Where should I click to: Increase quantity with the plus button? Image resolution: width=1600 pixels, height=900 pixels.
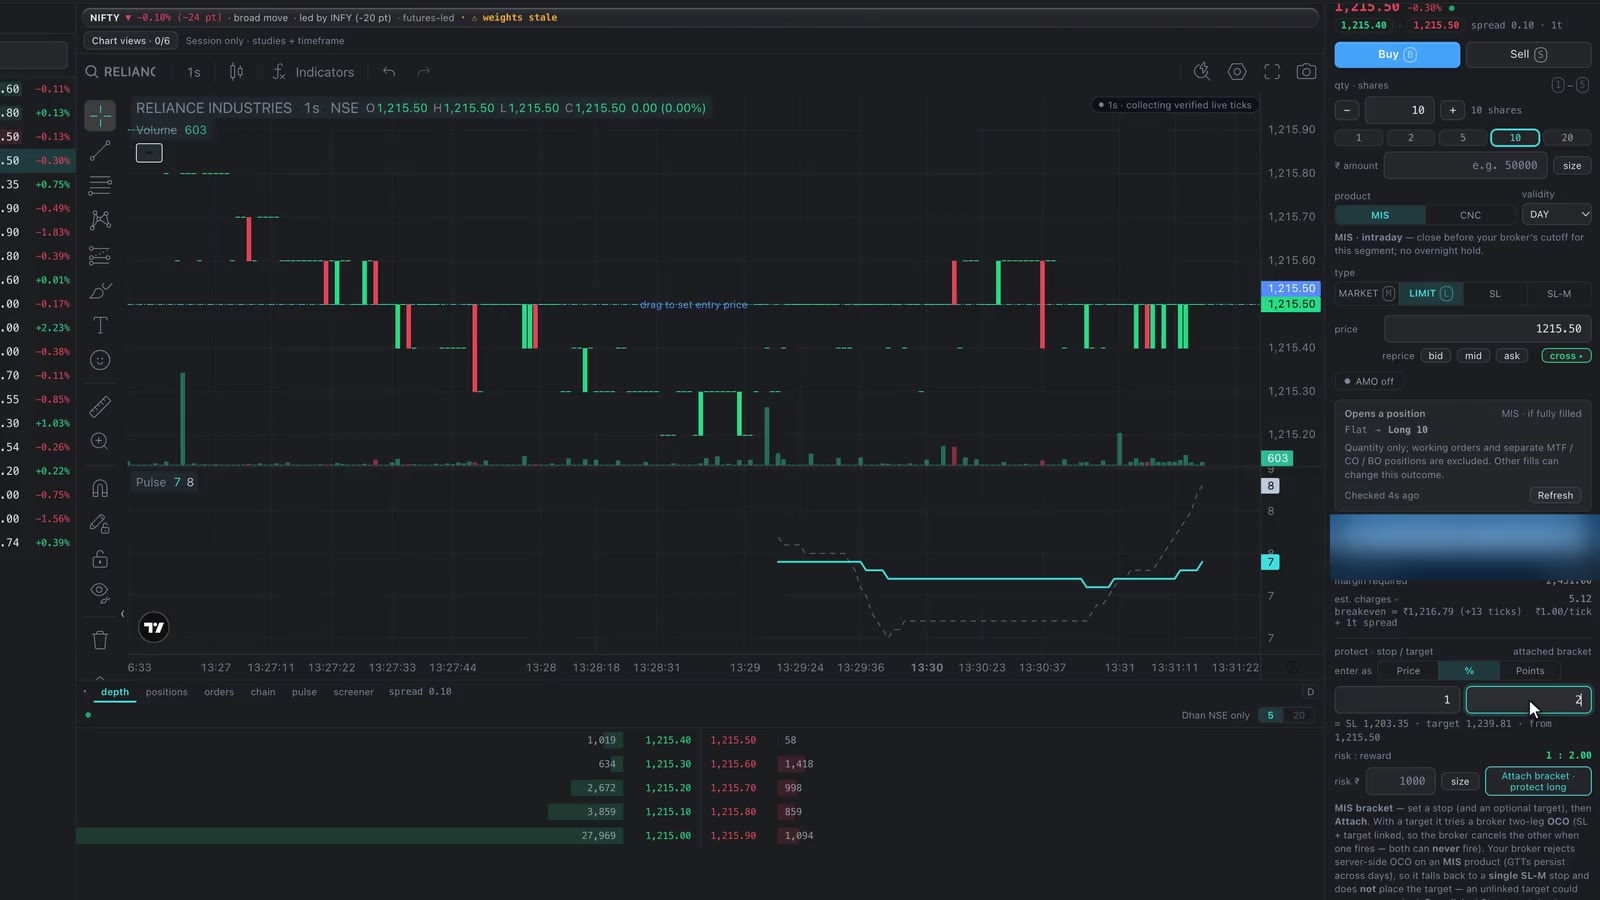1452,110
